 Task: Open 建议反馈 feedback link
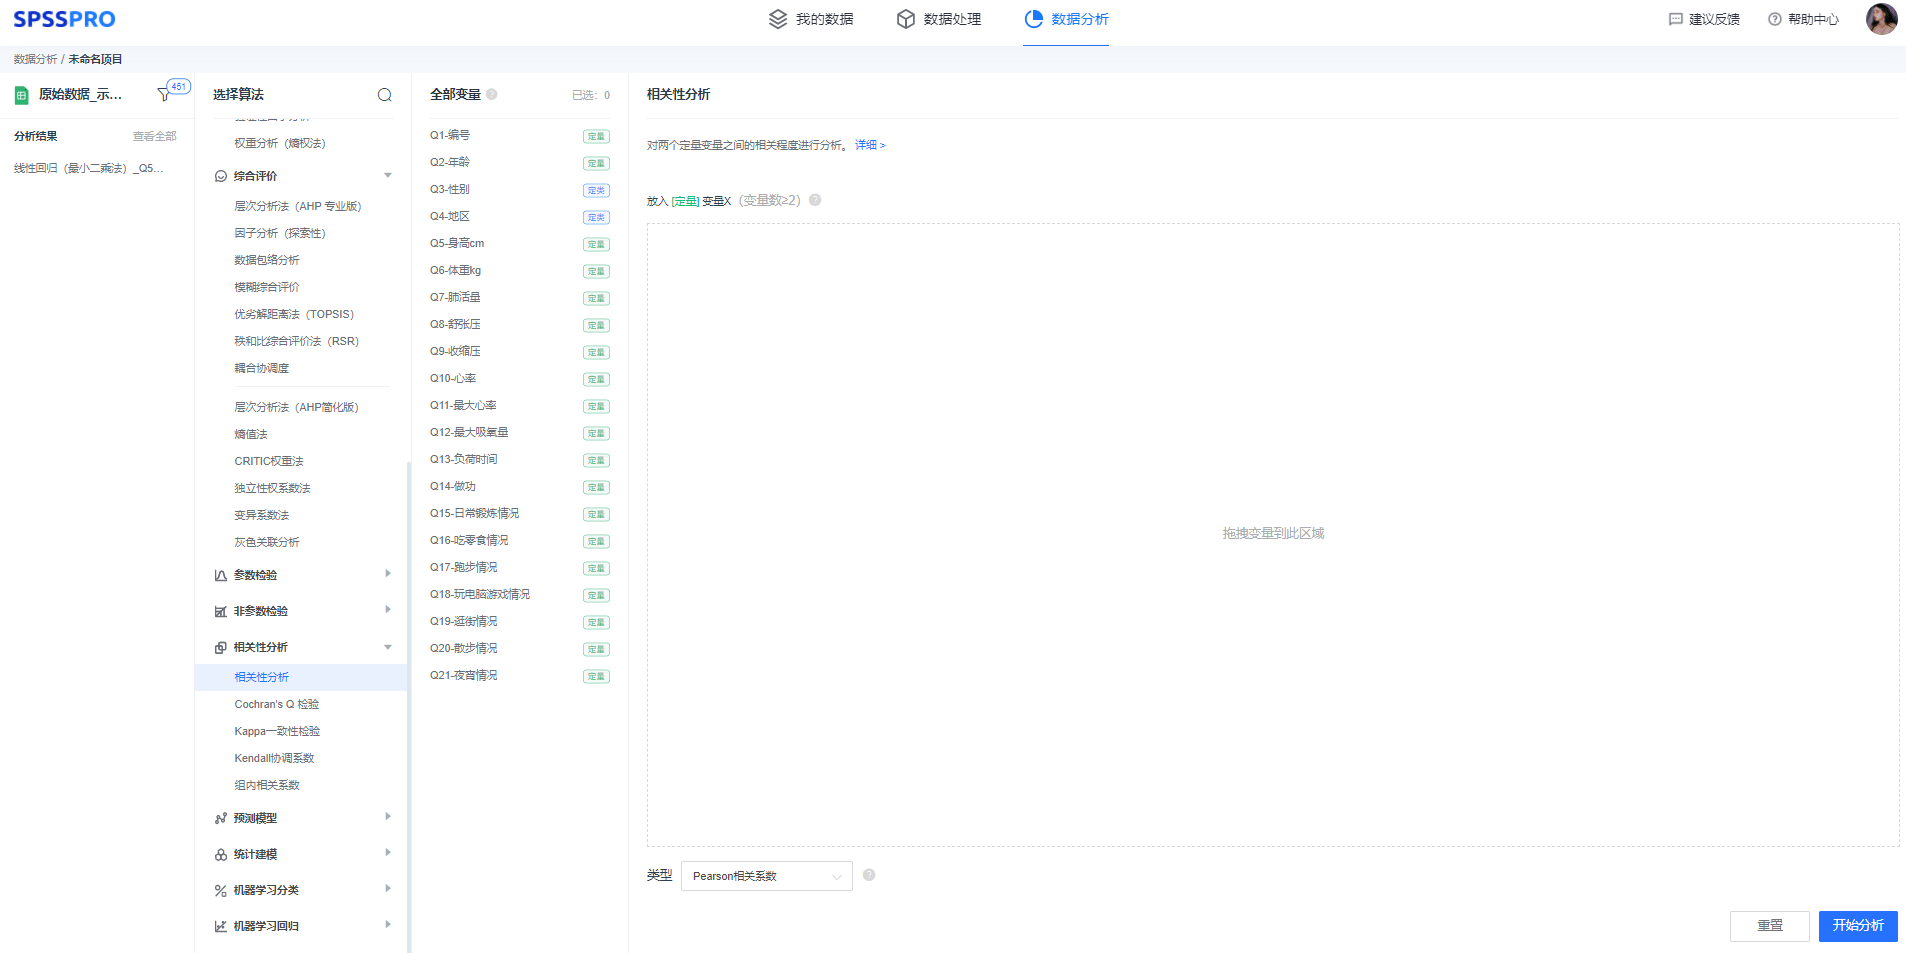1705,19
